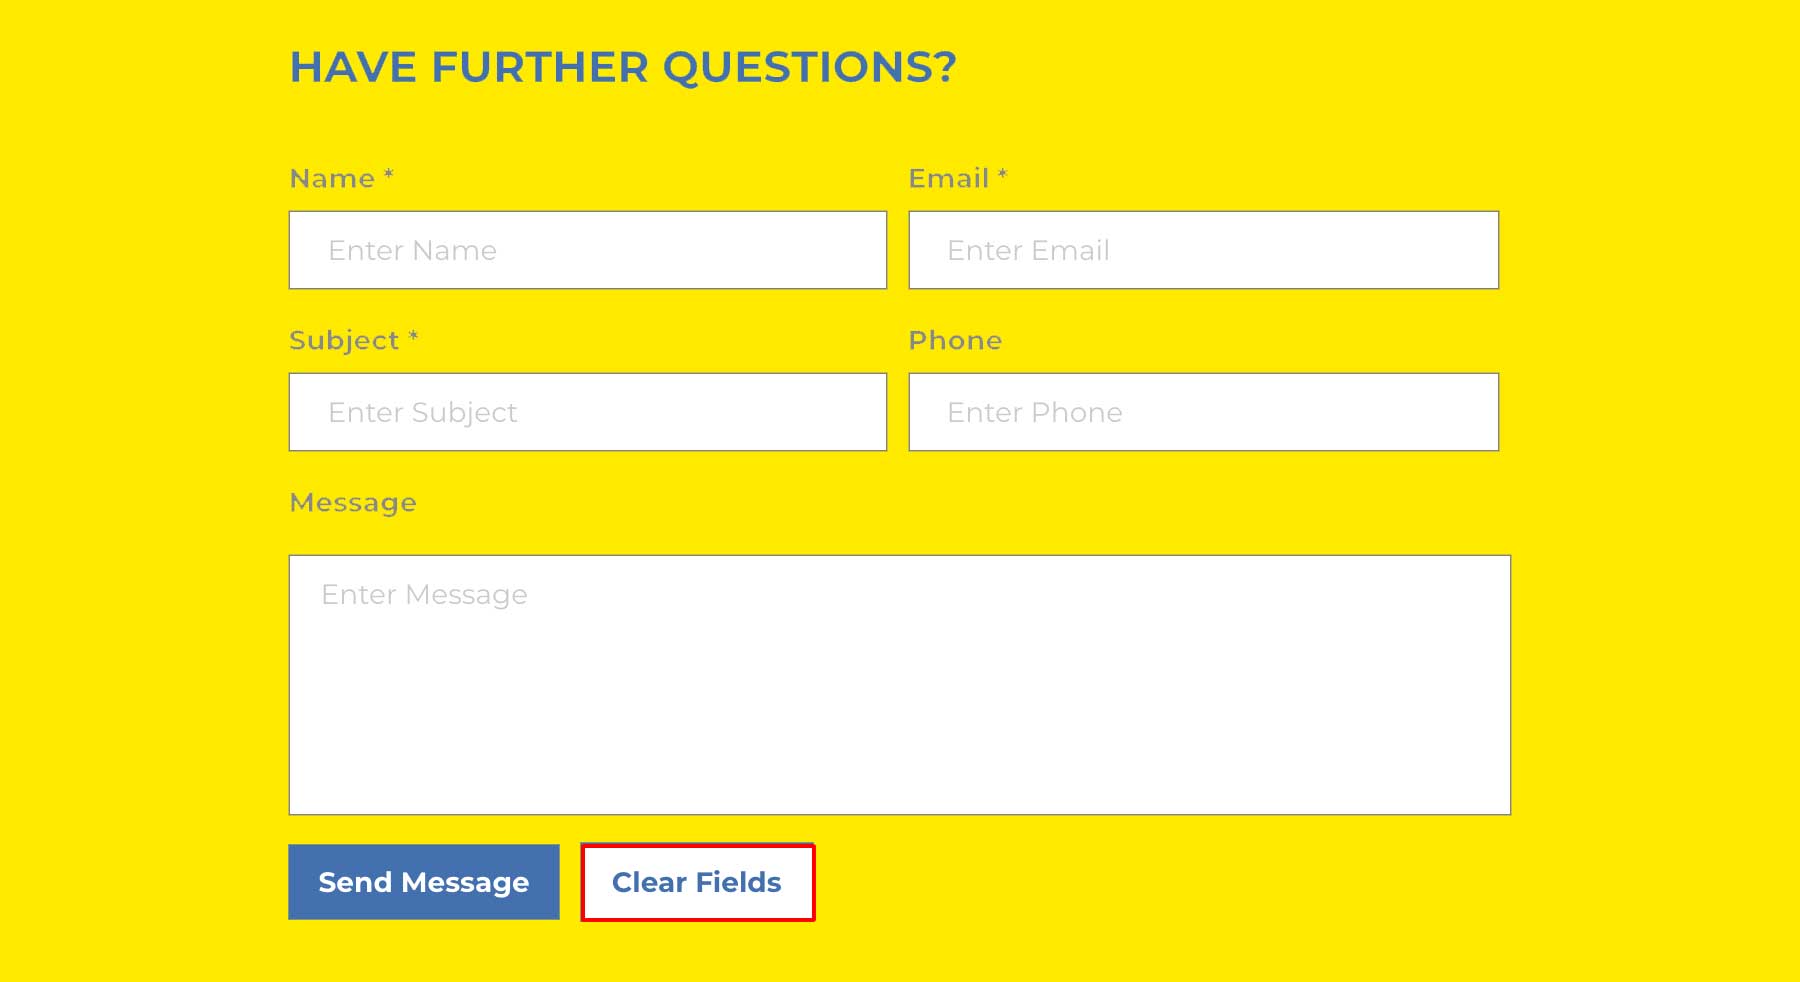Click the 'Phone' field label
The width and height of the screenshot is (1800, 982).
[955, 341]
